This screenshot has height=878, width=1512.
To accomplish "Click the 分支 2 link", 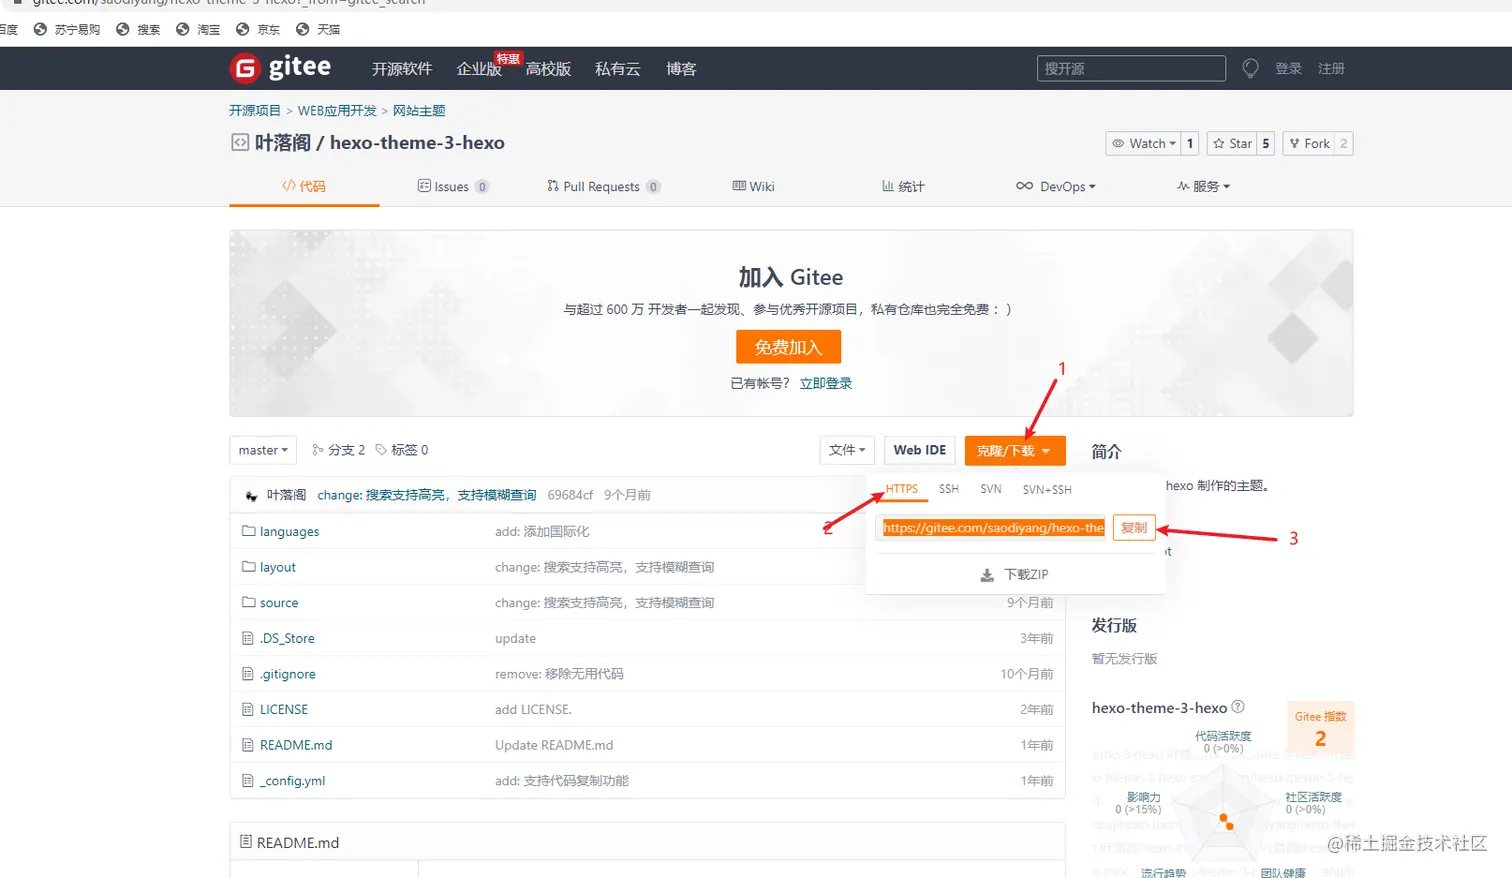I will (x=339, y=450).
